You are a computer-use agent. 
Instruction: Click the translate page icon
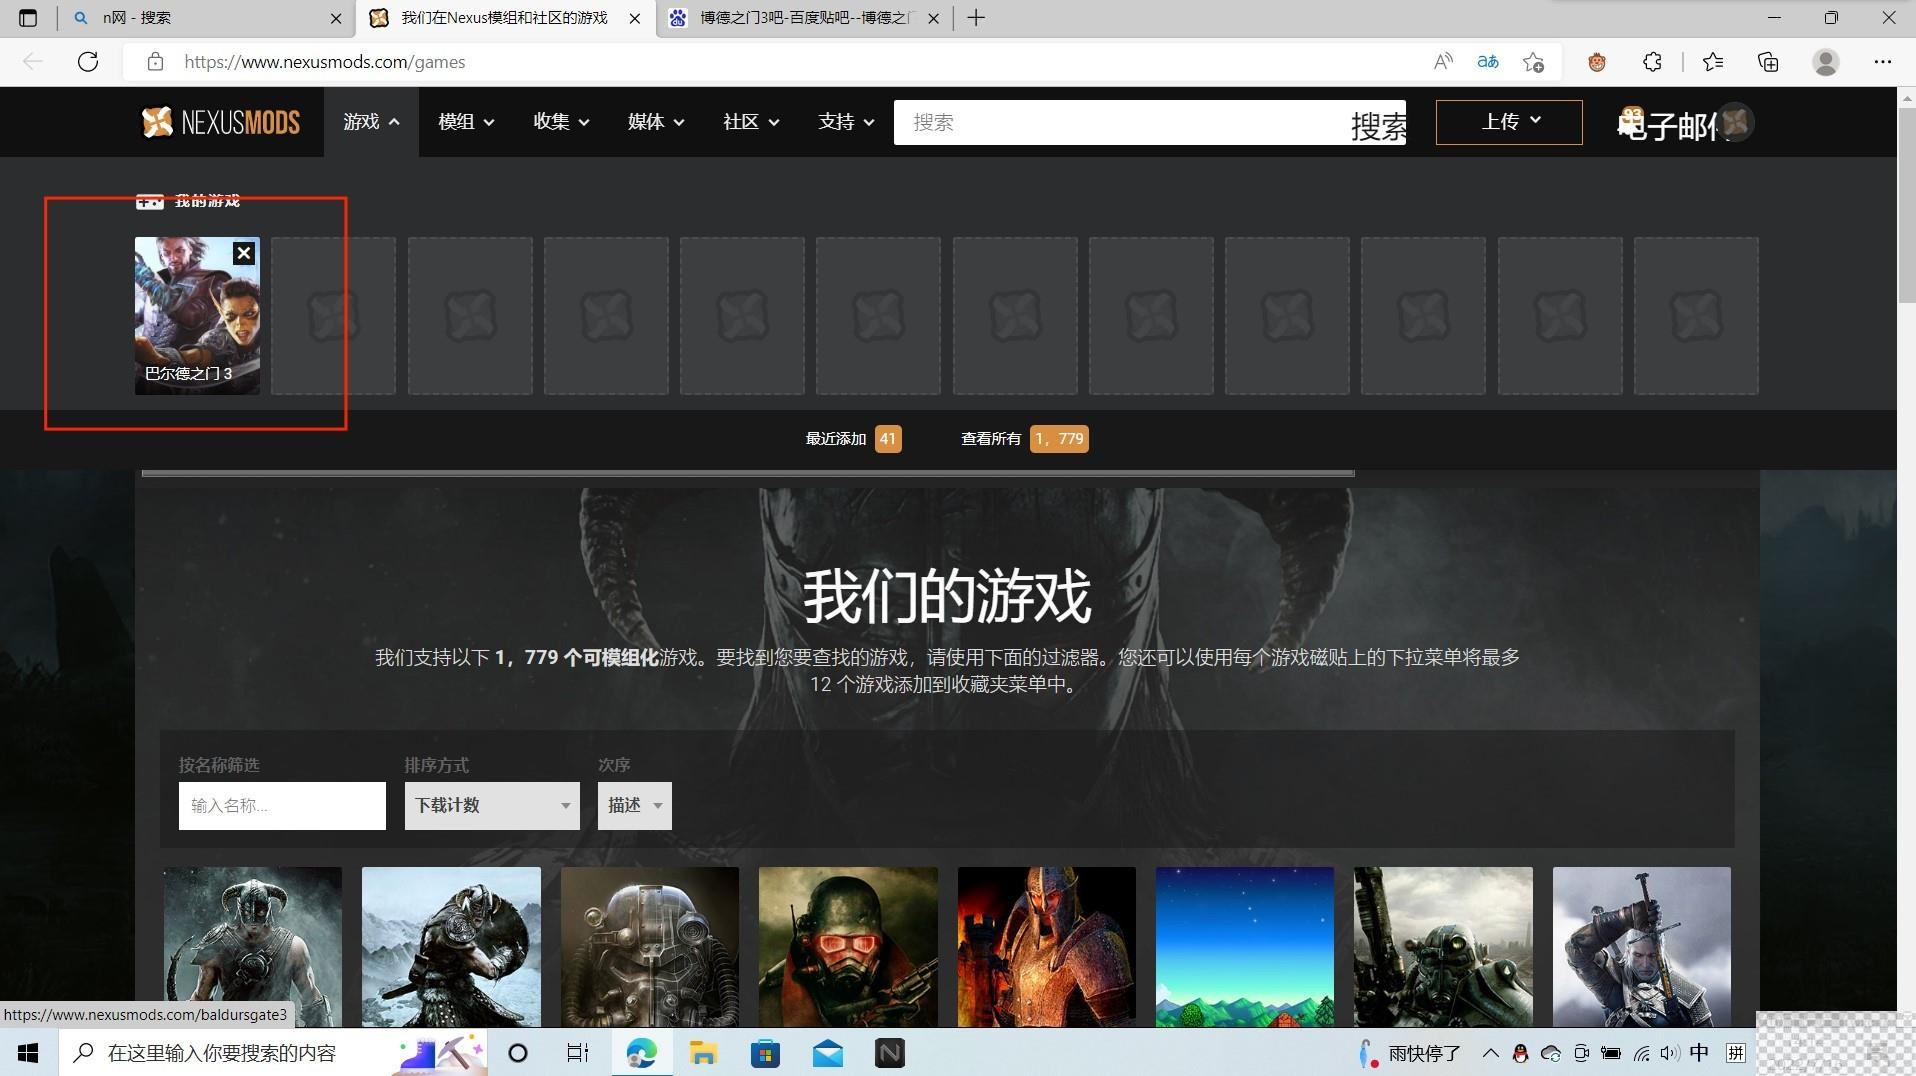(1488, 62)
